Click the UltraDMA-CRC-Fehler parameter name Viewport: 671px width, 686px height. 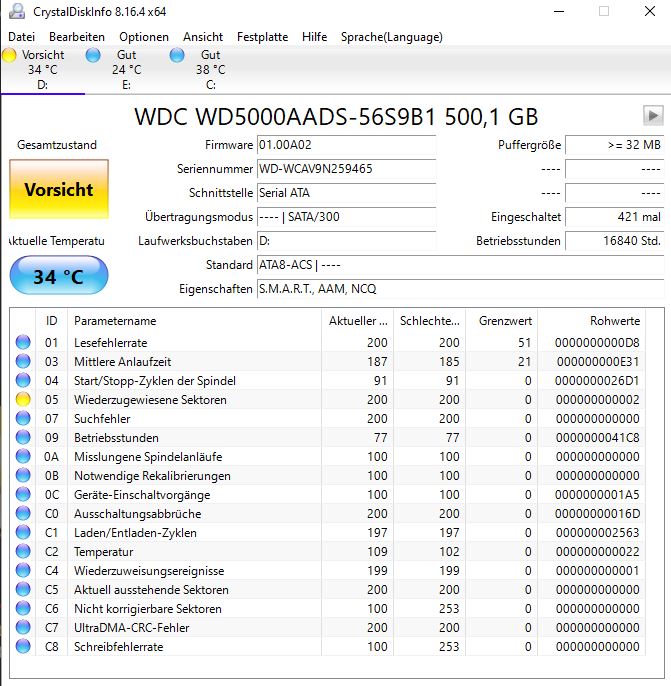(132, 628)
